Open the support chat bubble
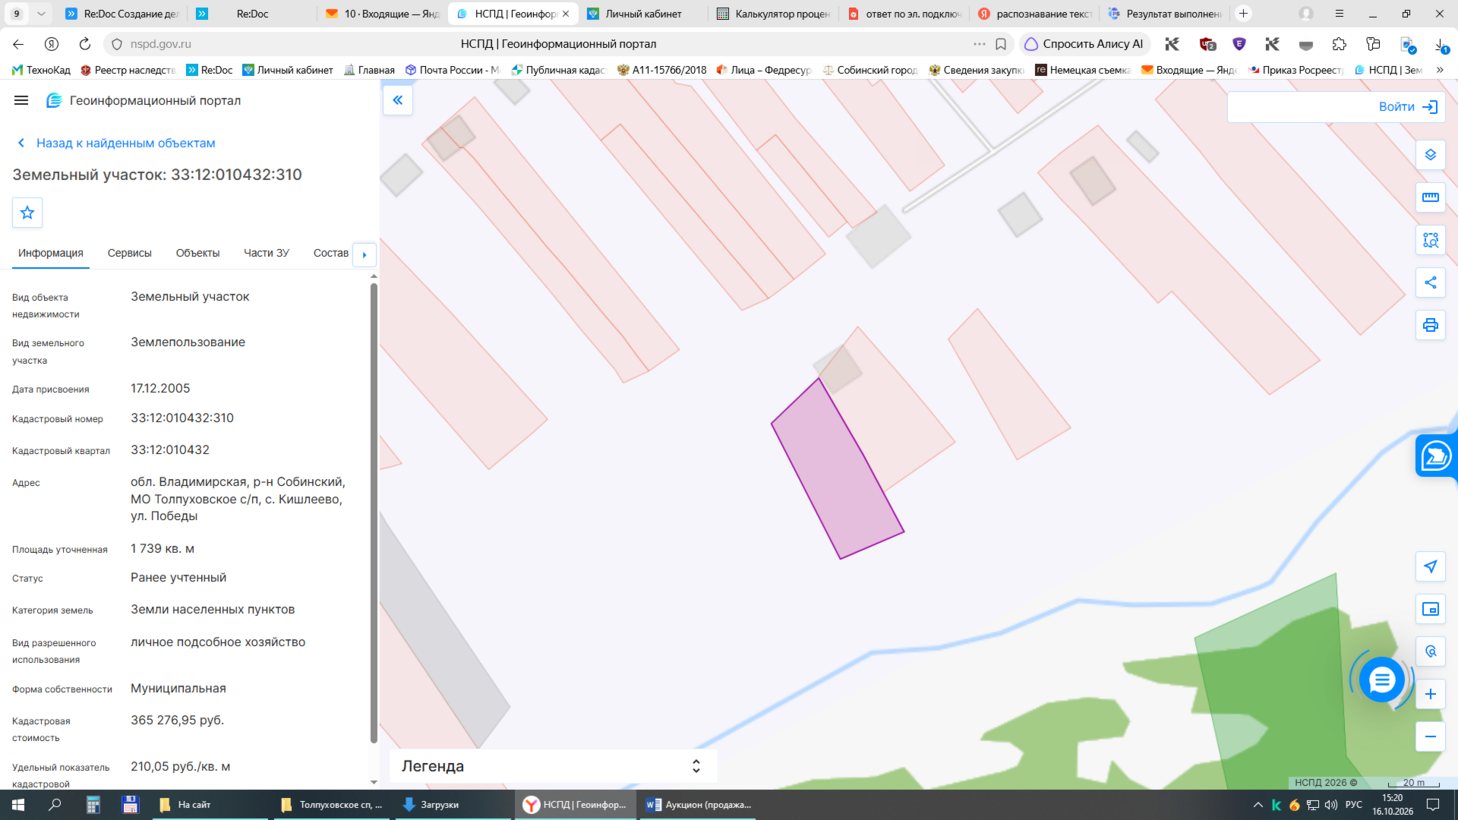The height and width of the screenshot is (820, 1458). tap(1382, 680)
